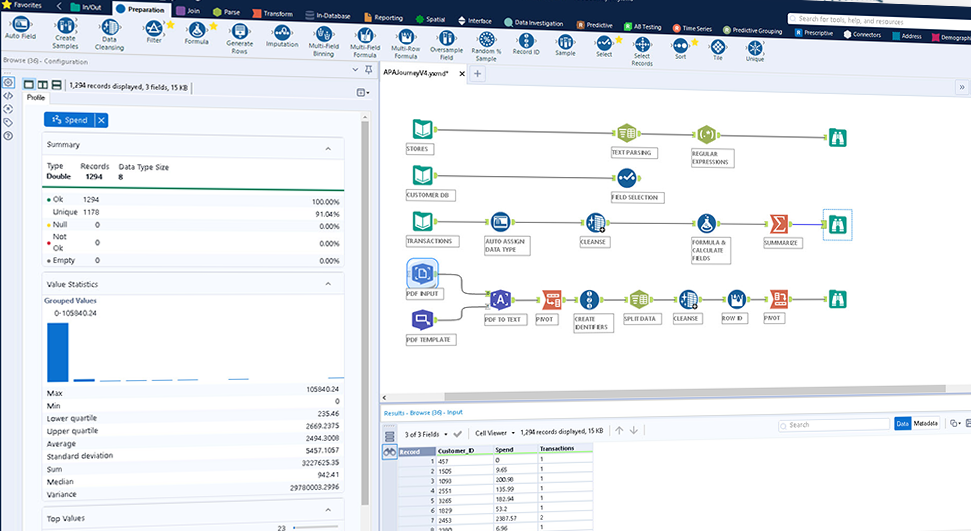Switch to APAJourneyV4.yxmd workflow tab
The height and width of the screenshot is (531, 971).
pos(416,72)
